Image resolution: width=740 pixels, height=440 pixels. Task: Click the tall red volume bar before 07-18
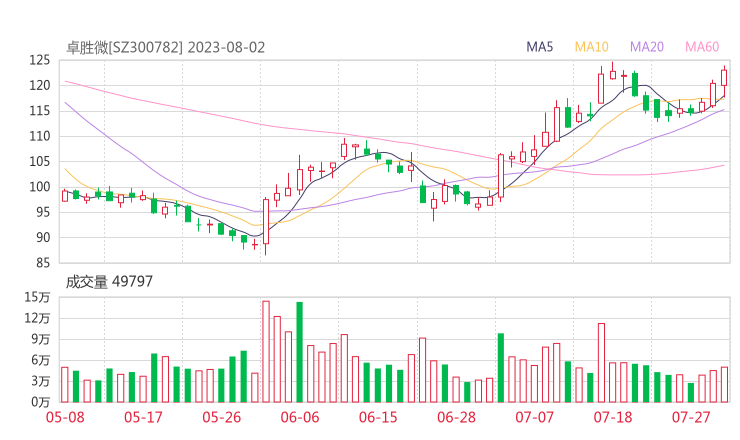pos(601,363)
